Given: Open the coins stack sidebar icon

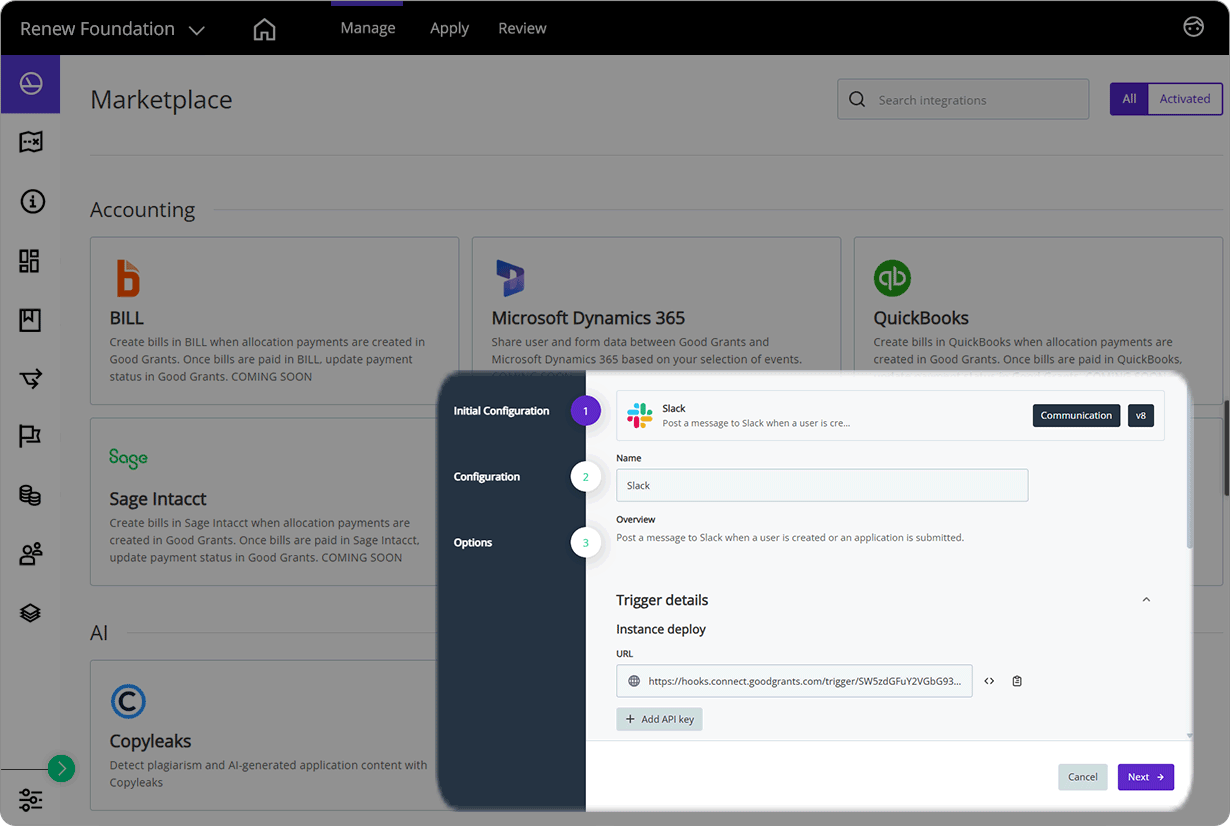Looking at the screenshot, I should (30, 495).
